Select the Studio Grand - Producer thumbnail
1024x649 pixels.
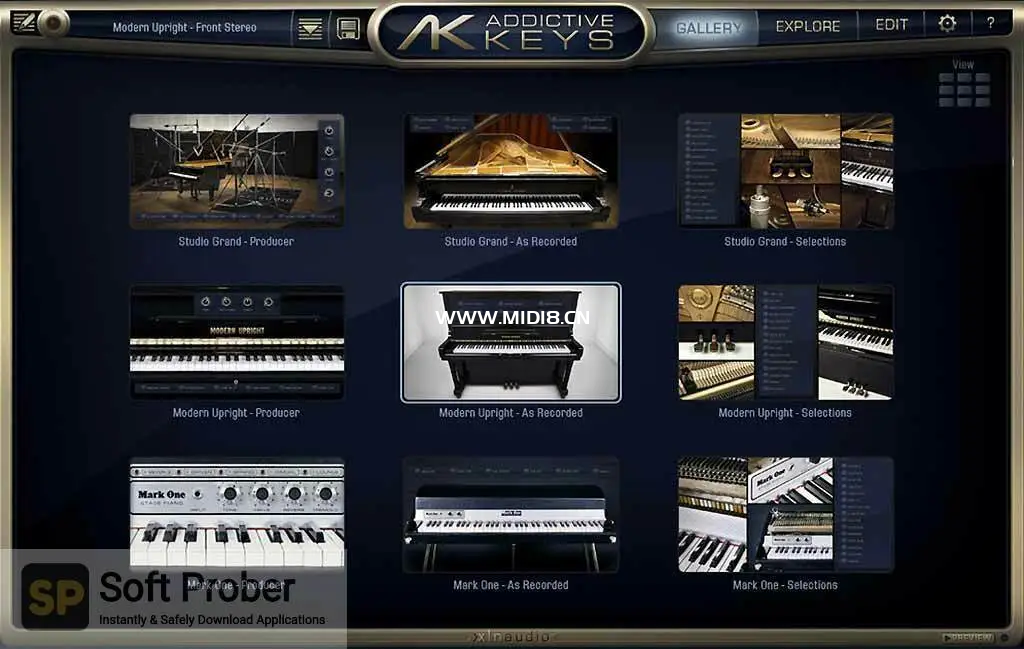click(x=237, y=171)
